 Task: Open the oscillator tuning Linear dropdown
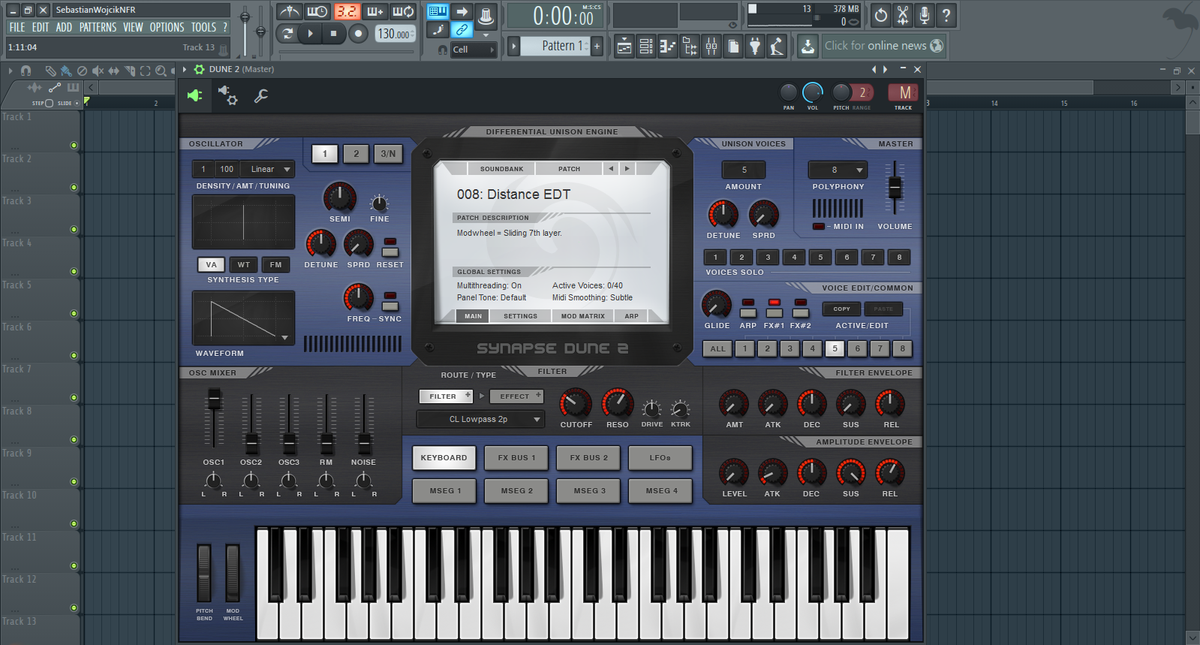268,169
